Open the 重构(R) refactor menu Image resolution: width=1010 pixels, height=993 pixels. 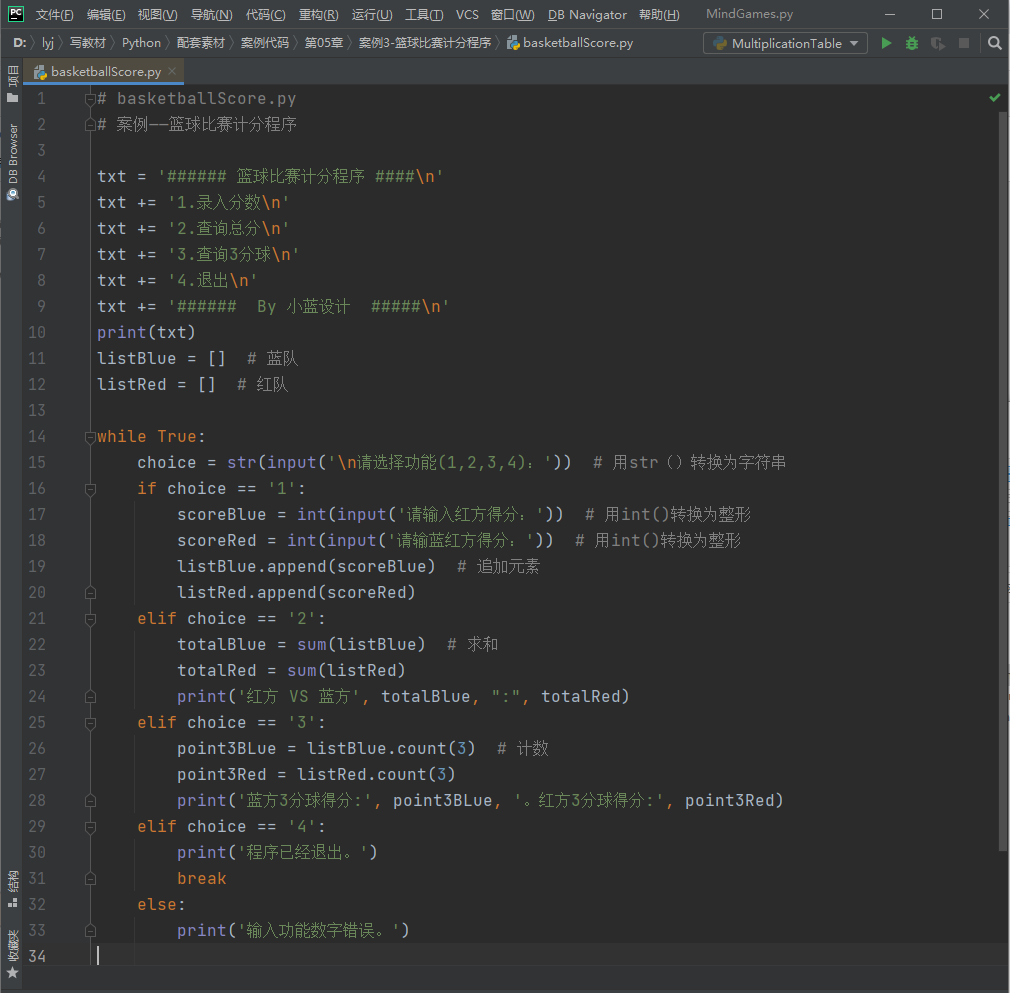(x=319, y=15)
